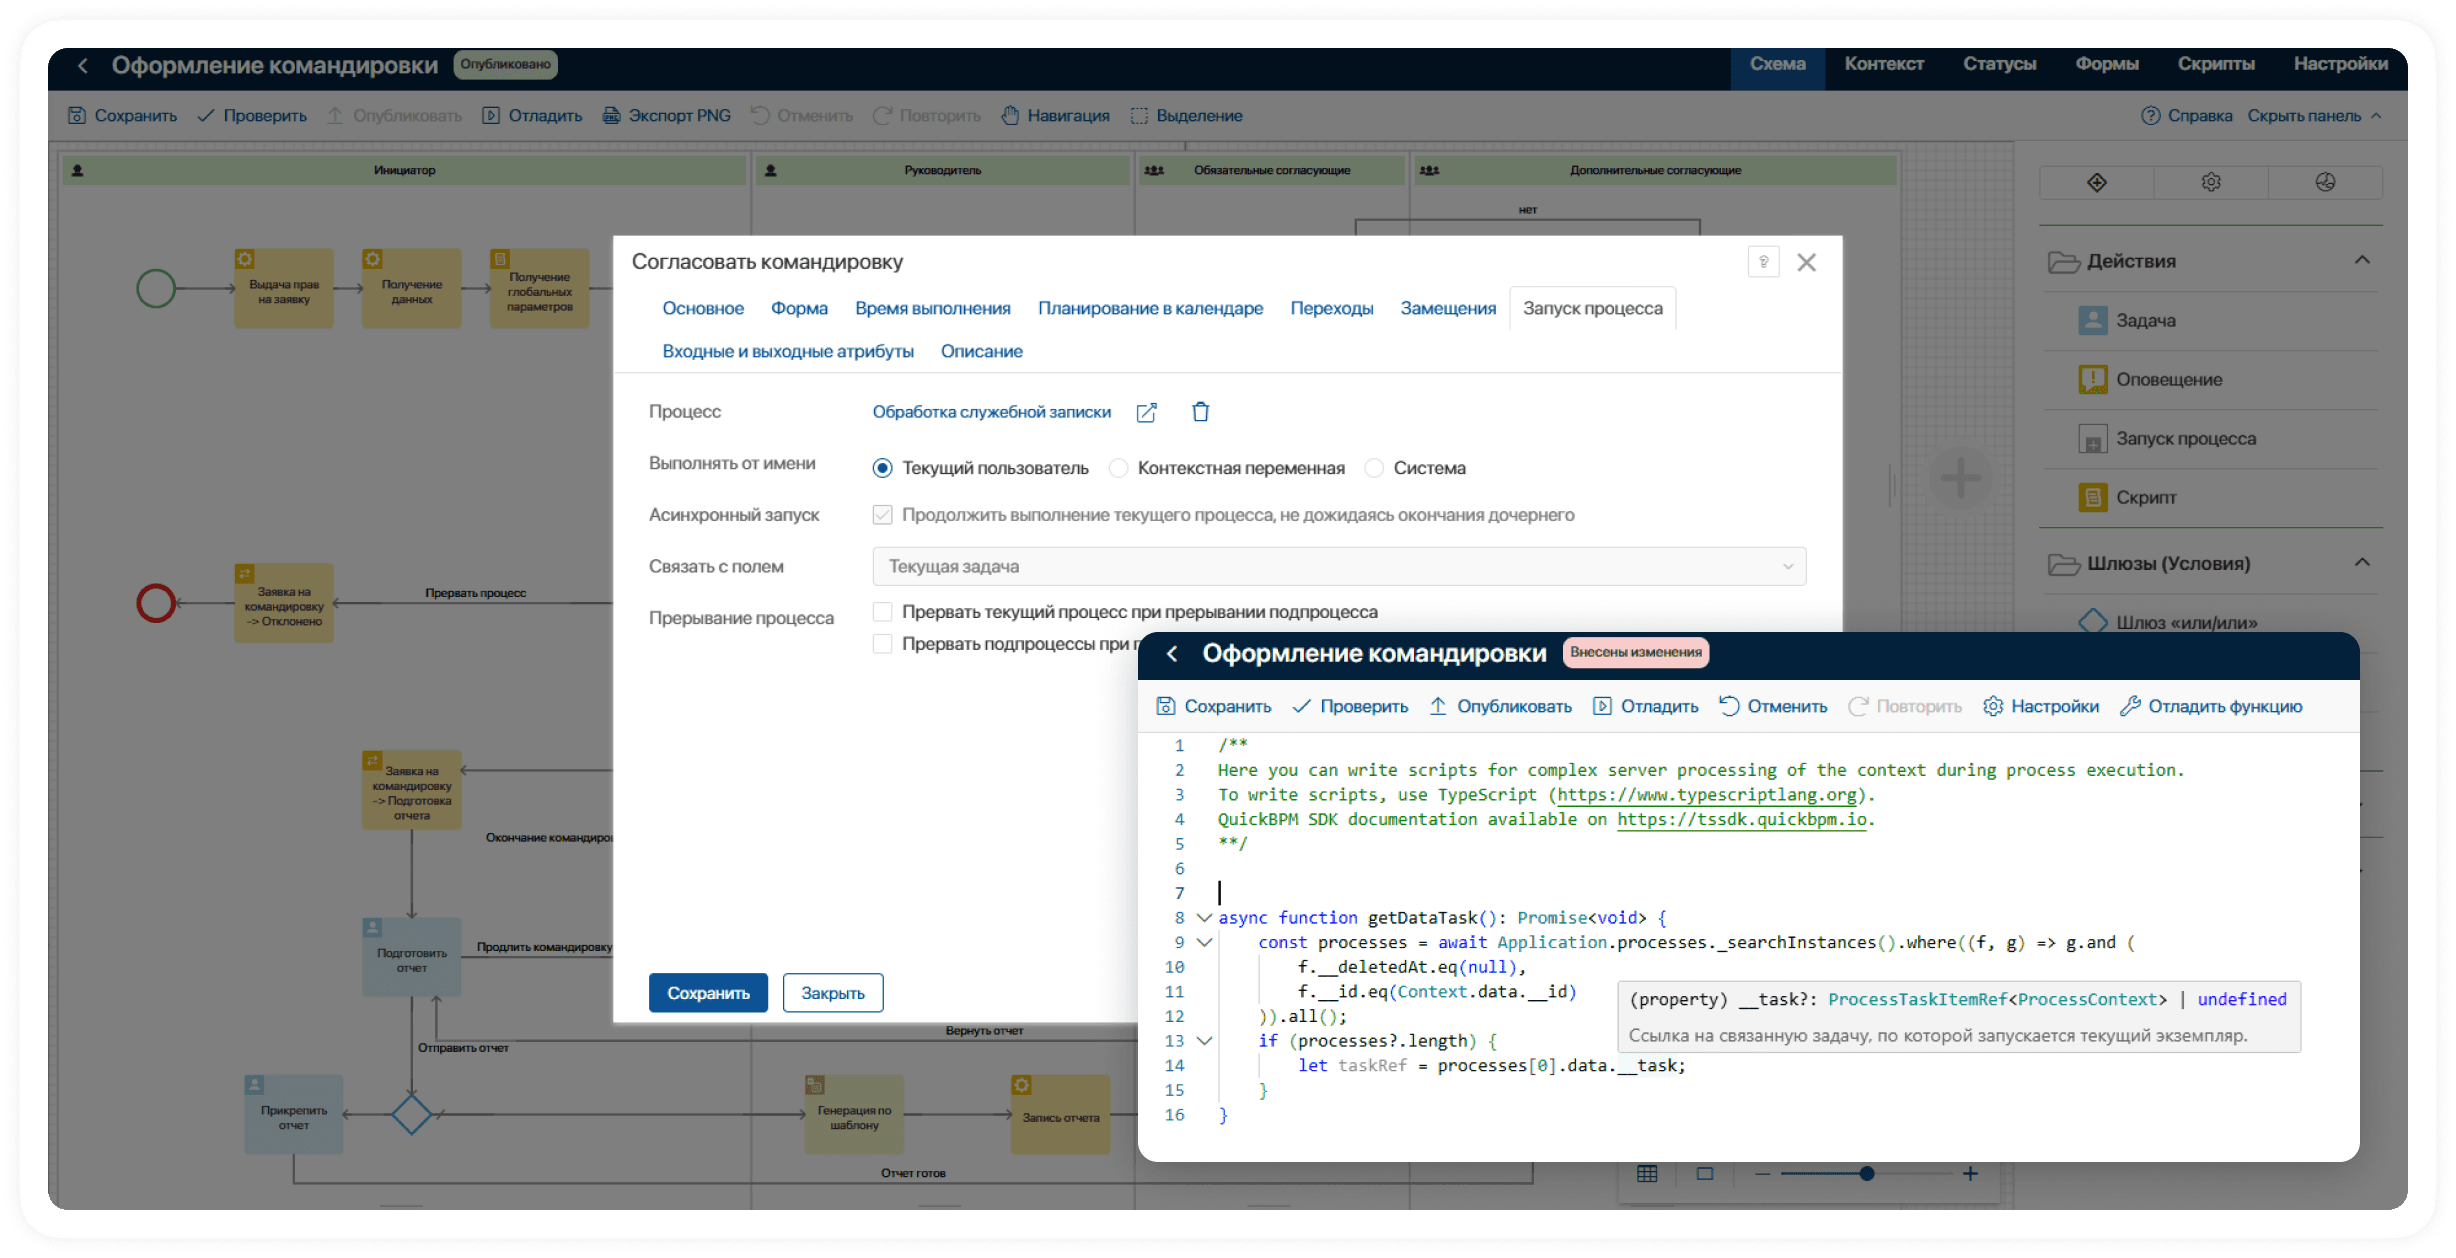Click Debug function wrench icon
This screenshot has width=2456, height=1258.
2130,706
